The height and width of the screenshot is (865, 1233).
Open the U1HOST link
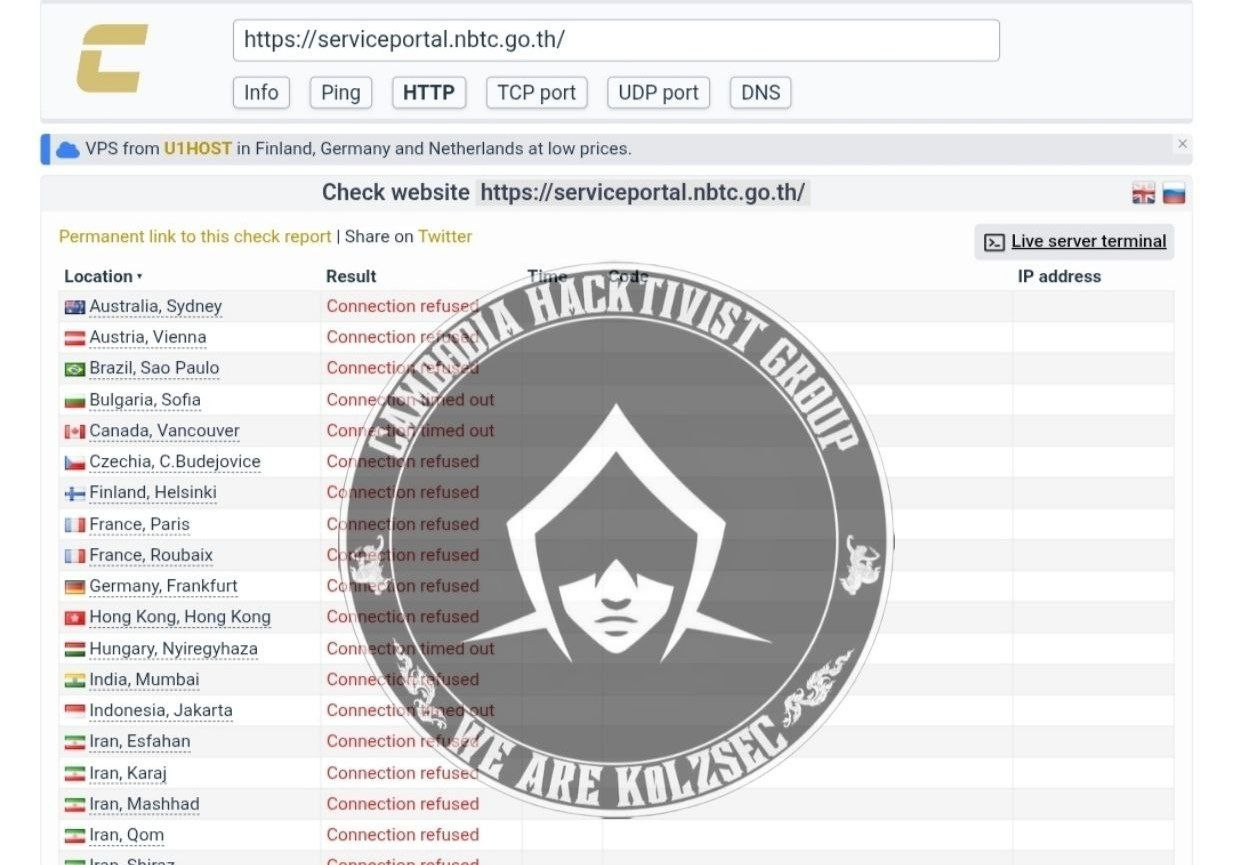click(198, 149)
